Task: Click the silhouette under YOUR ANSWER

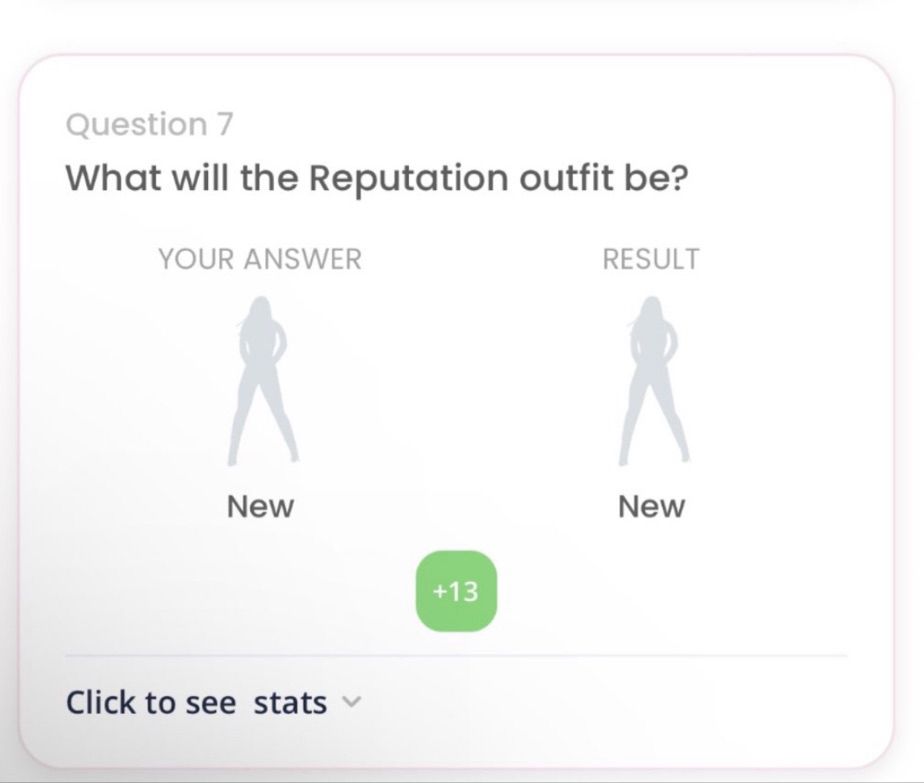Action: point(262,381)
